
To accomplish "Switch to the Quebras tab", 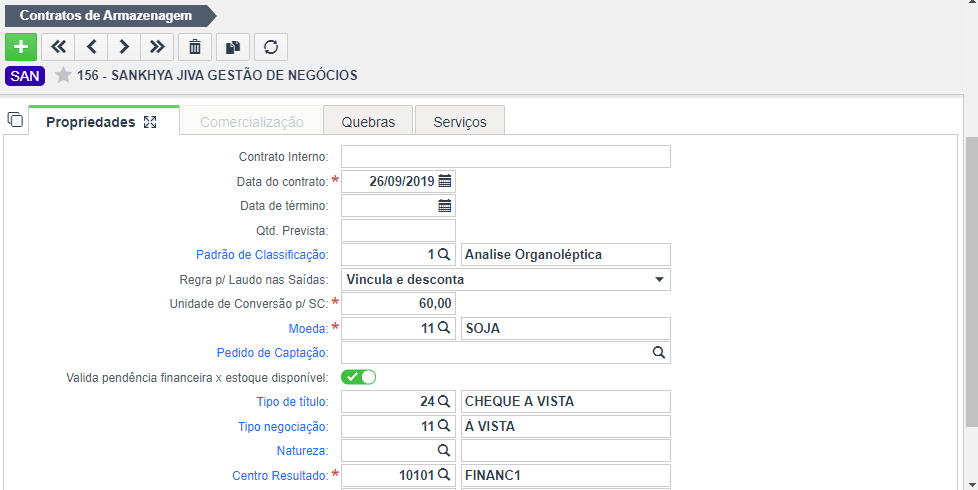I will (x=368, y=122).
